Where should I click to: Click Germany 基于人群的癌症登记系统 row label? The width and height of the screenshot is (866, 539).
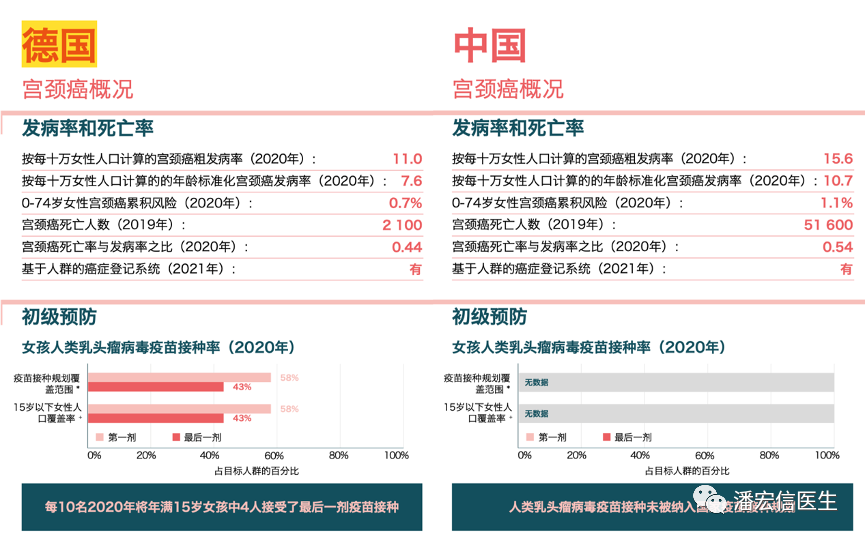tap(129, 269)
